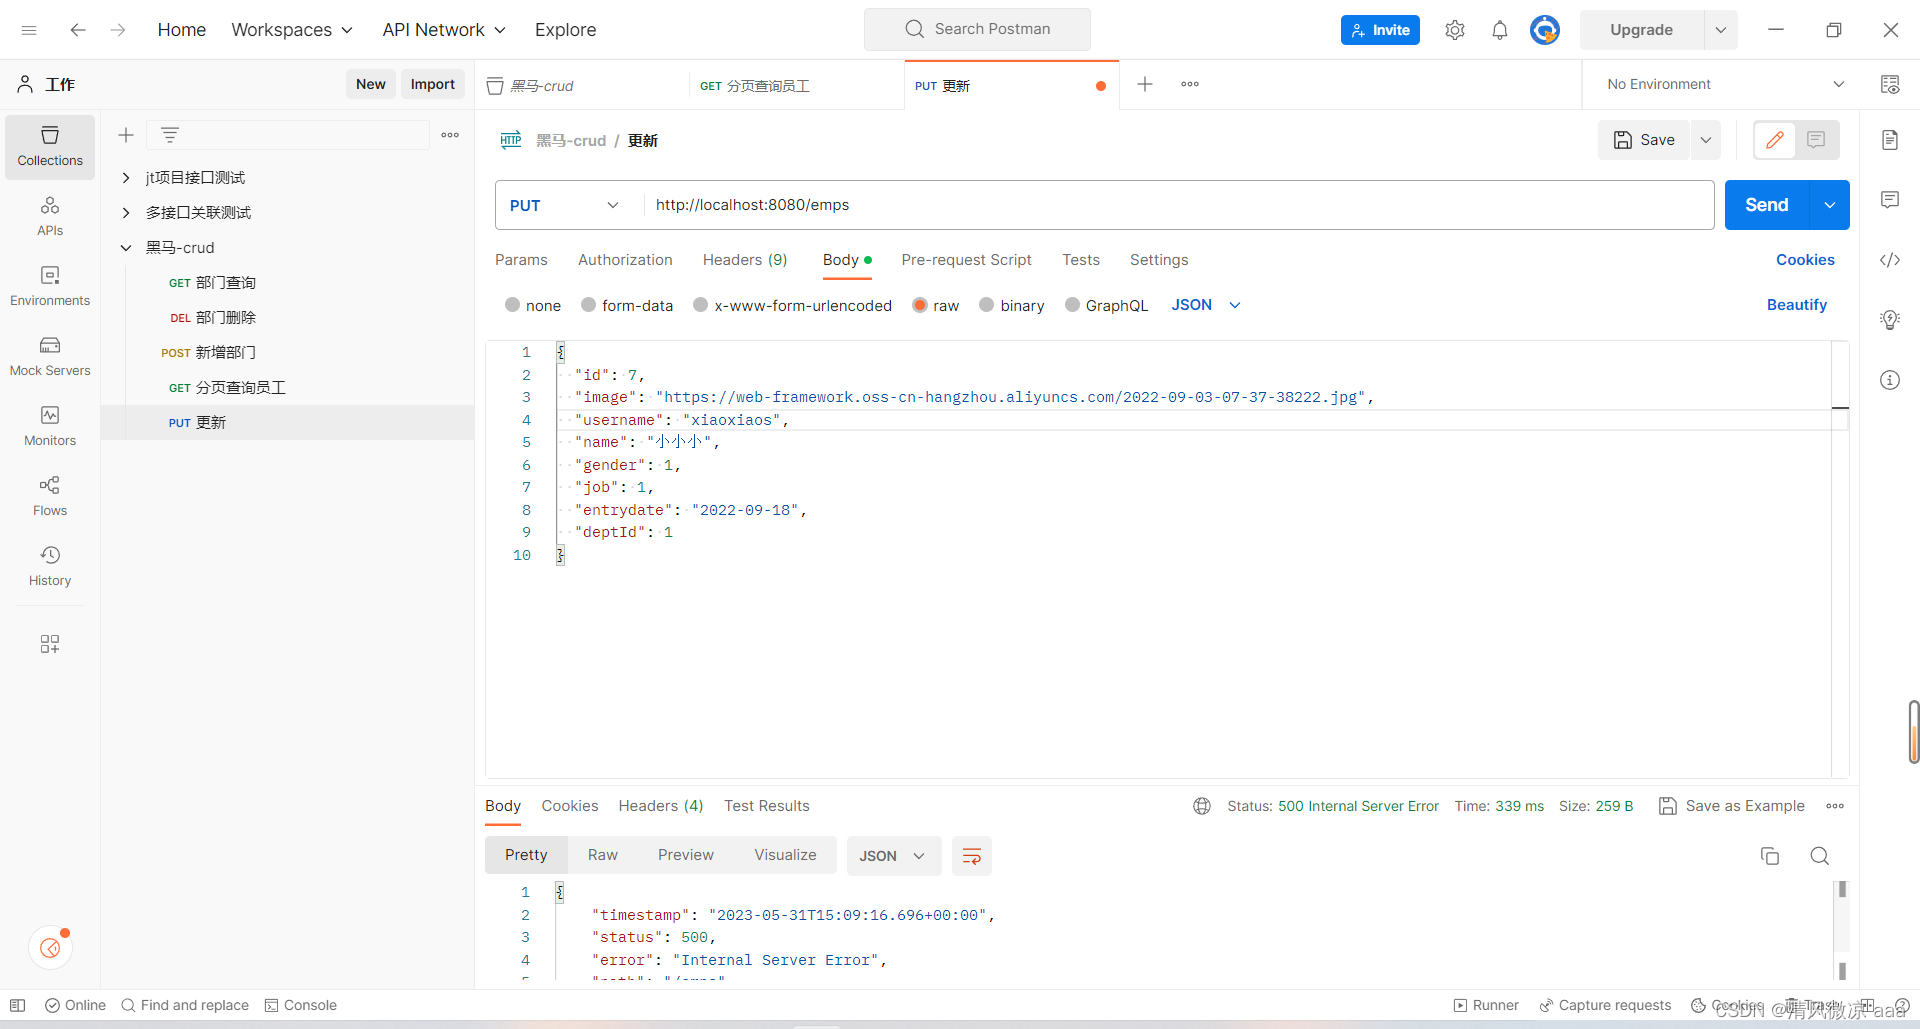1920x1029 pixels.
Task: Go back with the left arrow
Action: pos(78,30)
